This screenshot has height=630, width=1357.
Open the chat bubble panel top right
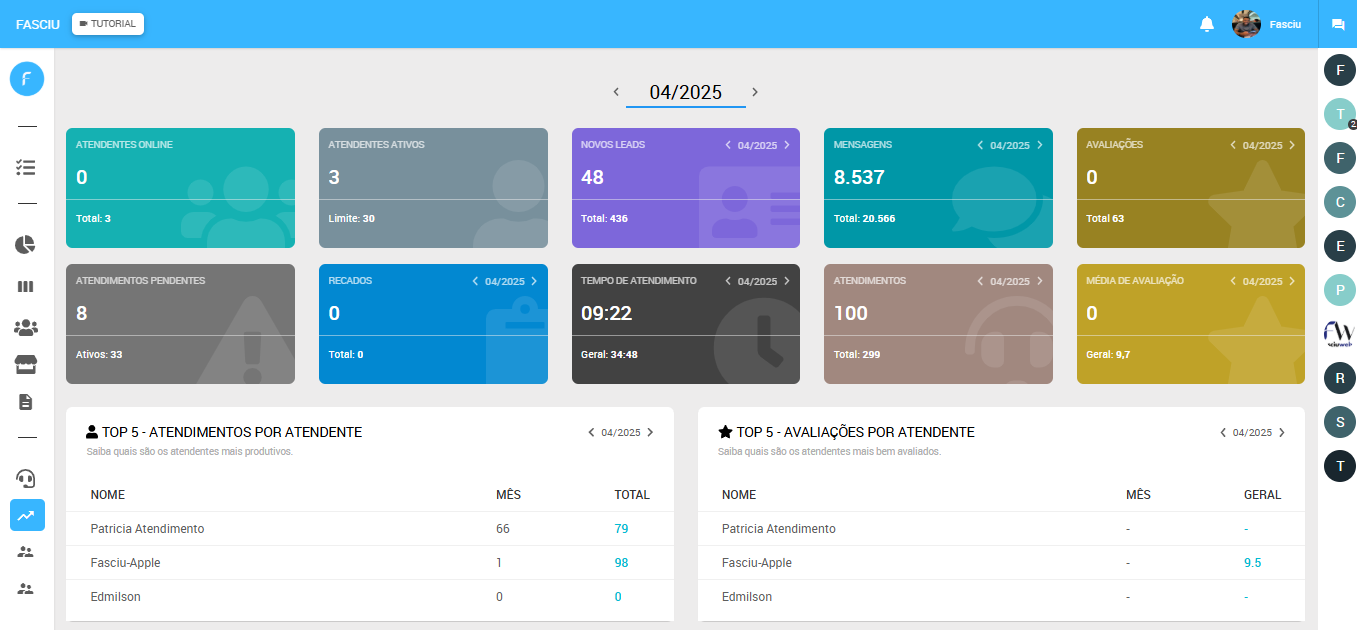pyautogui.click(x=1340, y=24)
